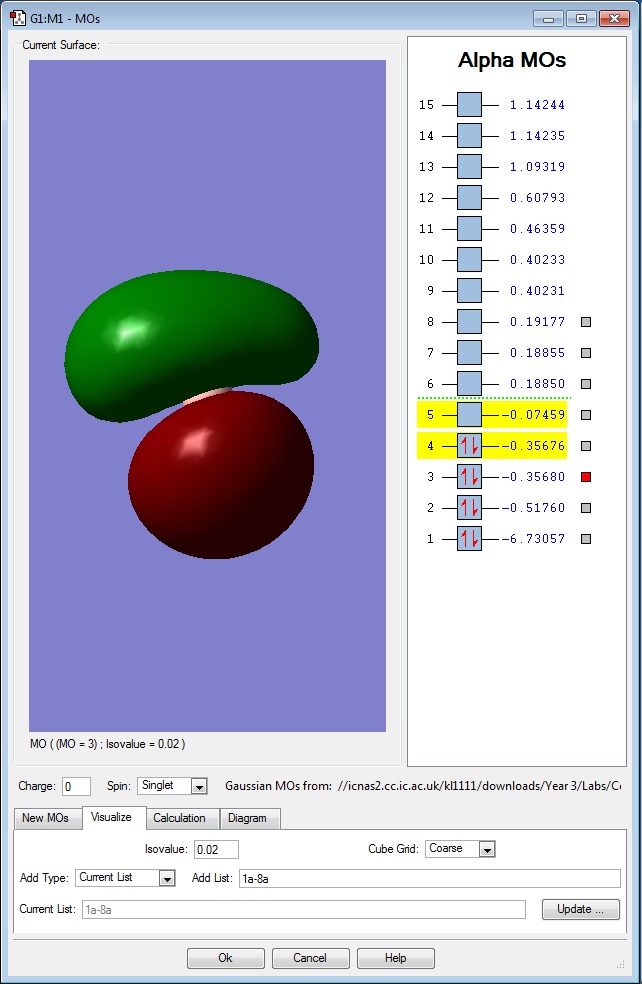This screenshot has width=642, height=984.
Task: Select the MO 12 orbital box
Action: (469, 198)
